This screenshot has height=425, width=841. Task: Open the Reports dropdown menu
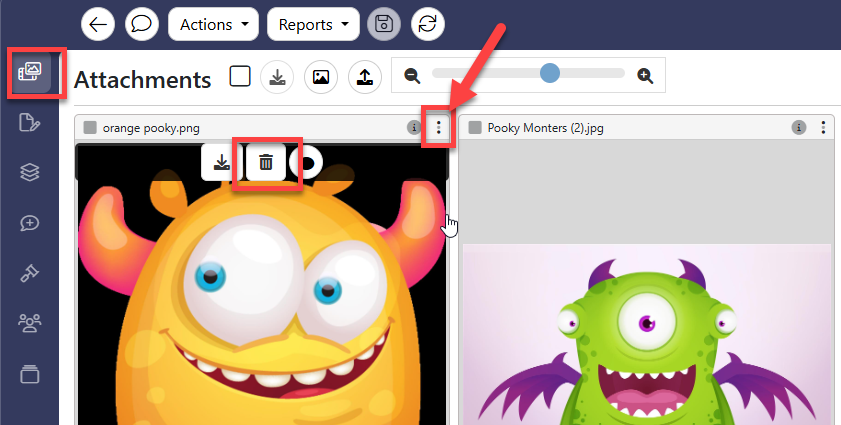pyautogui.click(x=313, y=24)
